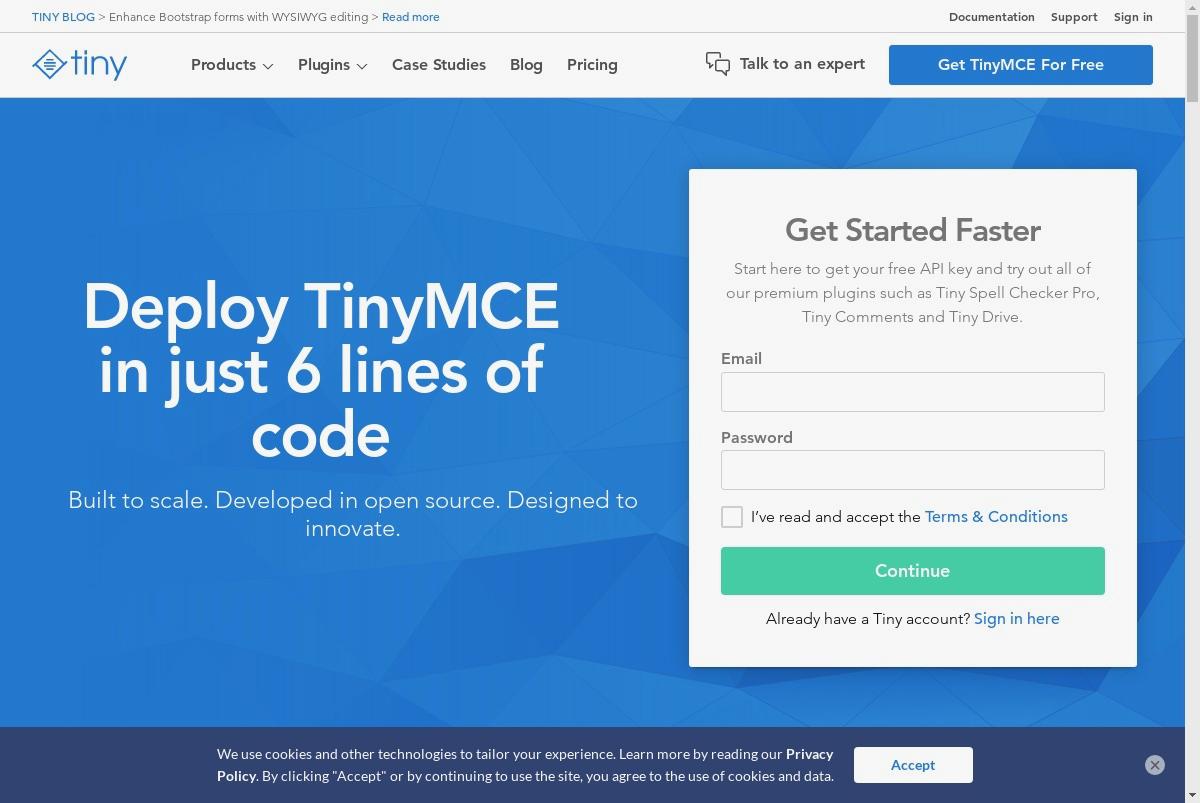Expand the Plugins dropdown menu
Viewport: 1200px width, 803px height.
pyautogui.click(x=333, y=65)
